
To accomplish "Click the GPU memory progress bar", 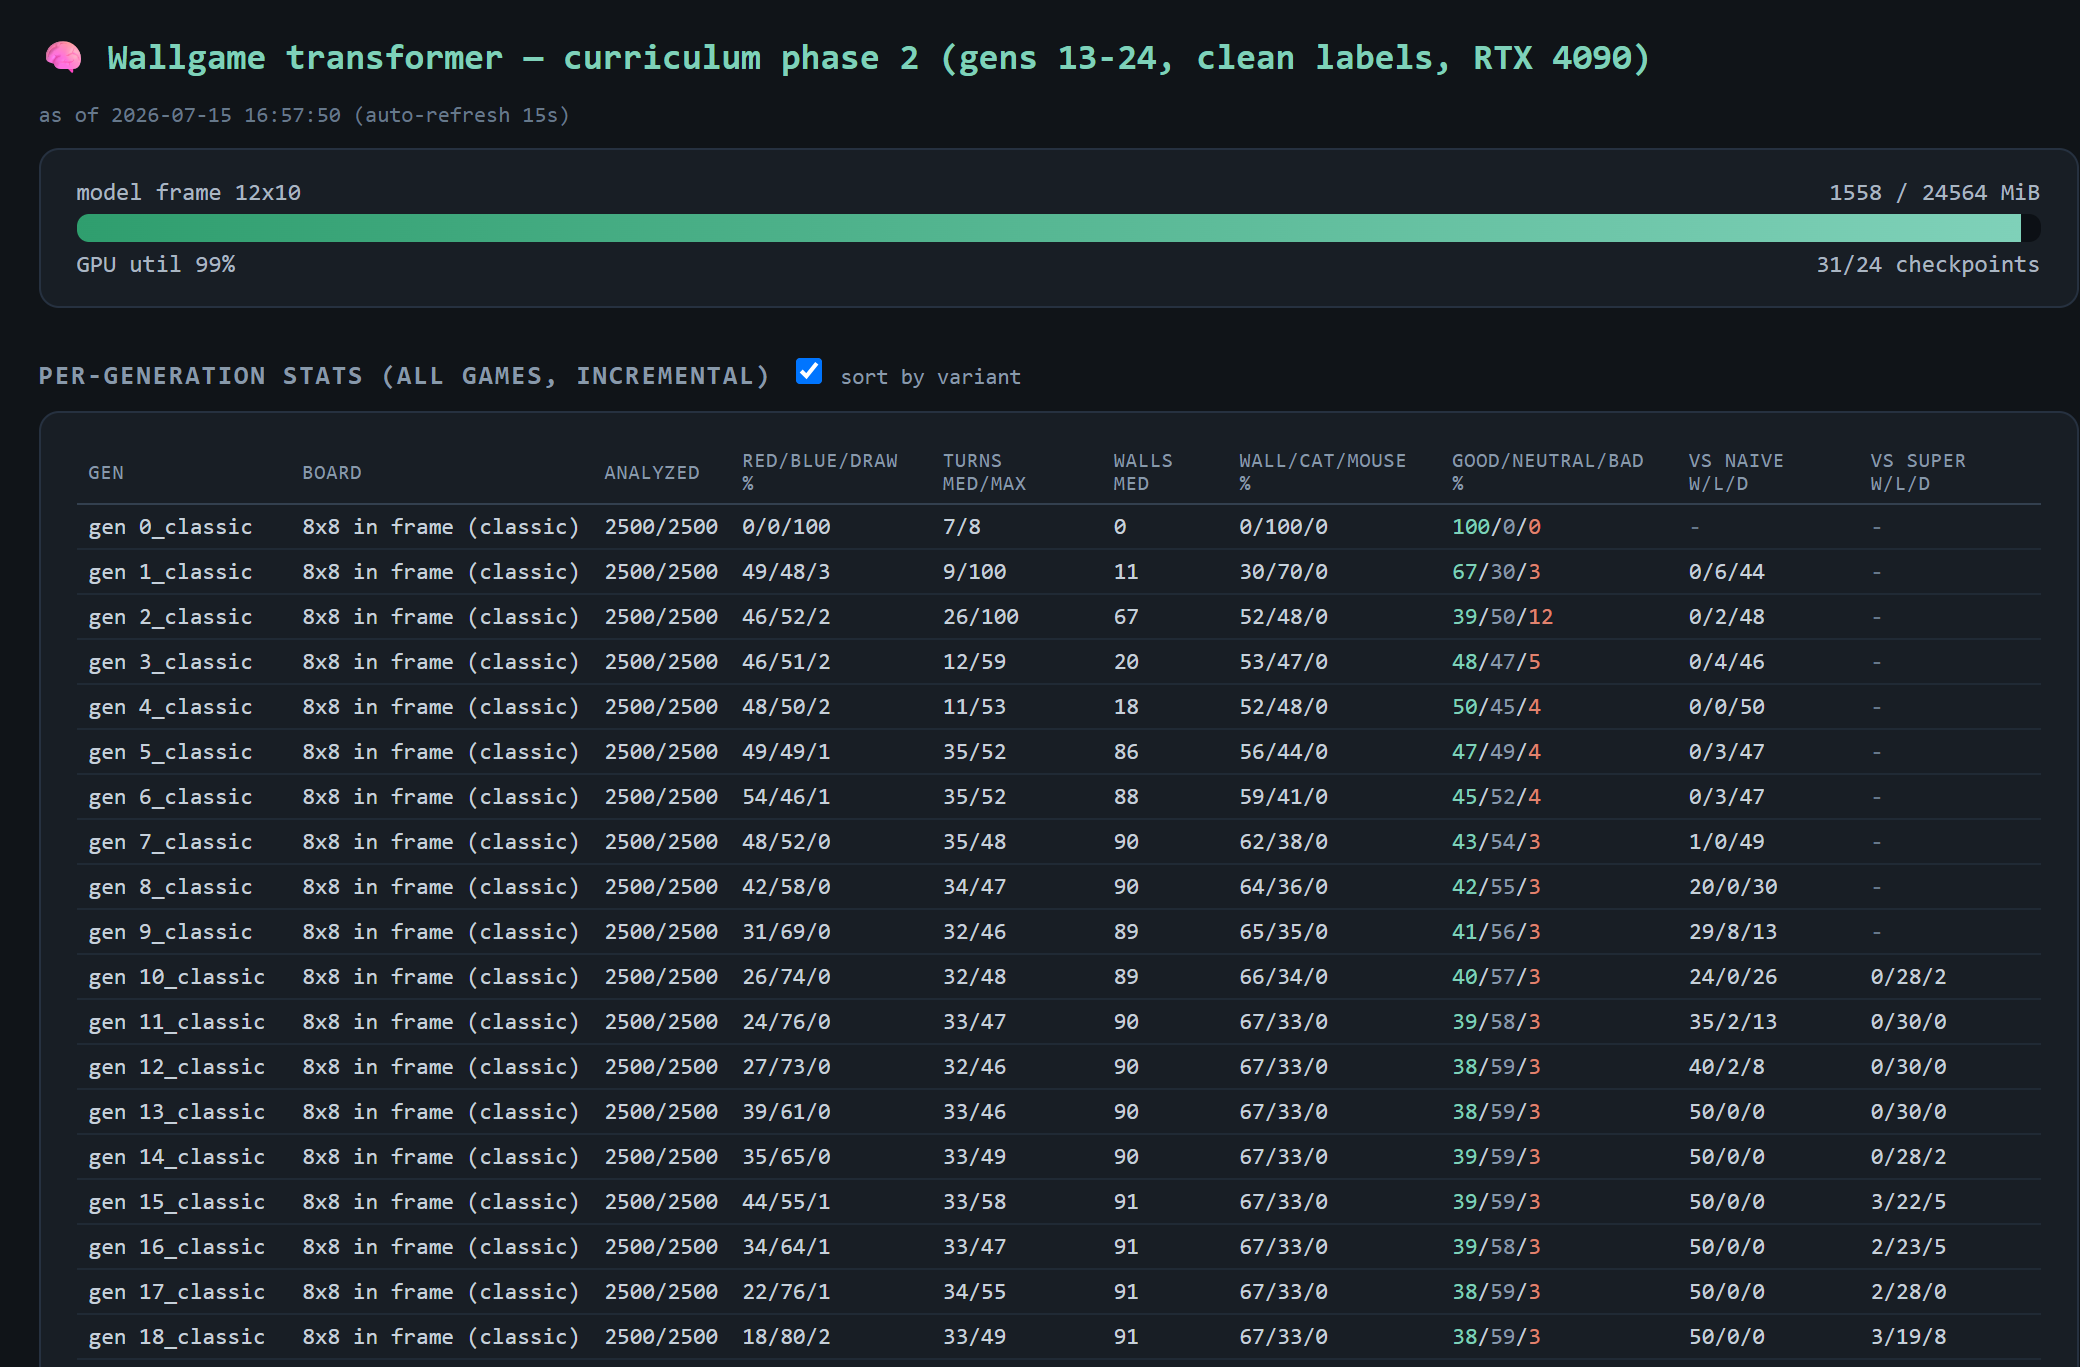I will (1058, 228).
